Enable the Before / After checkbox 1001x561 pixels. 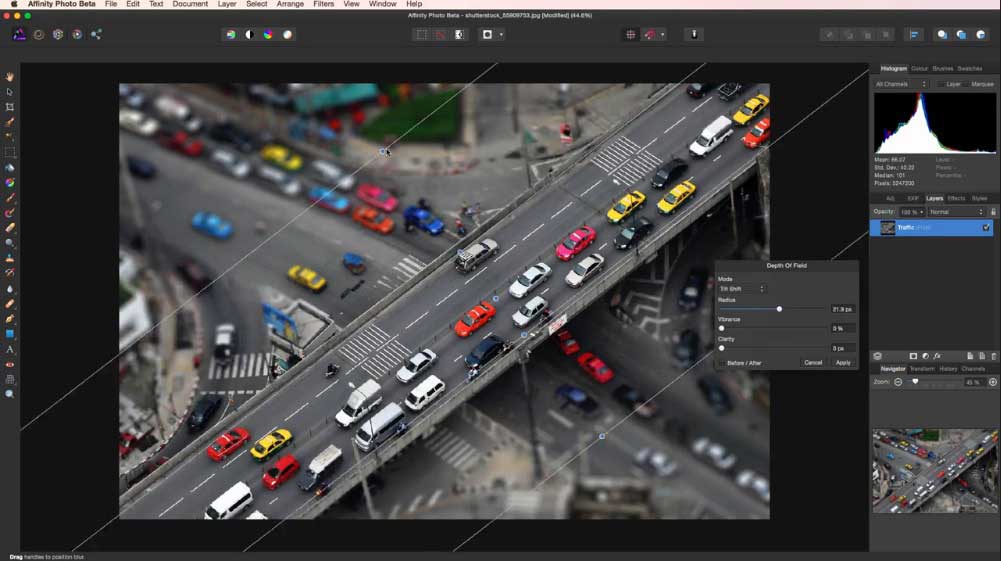(722, 362)
